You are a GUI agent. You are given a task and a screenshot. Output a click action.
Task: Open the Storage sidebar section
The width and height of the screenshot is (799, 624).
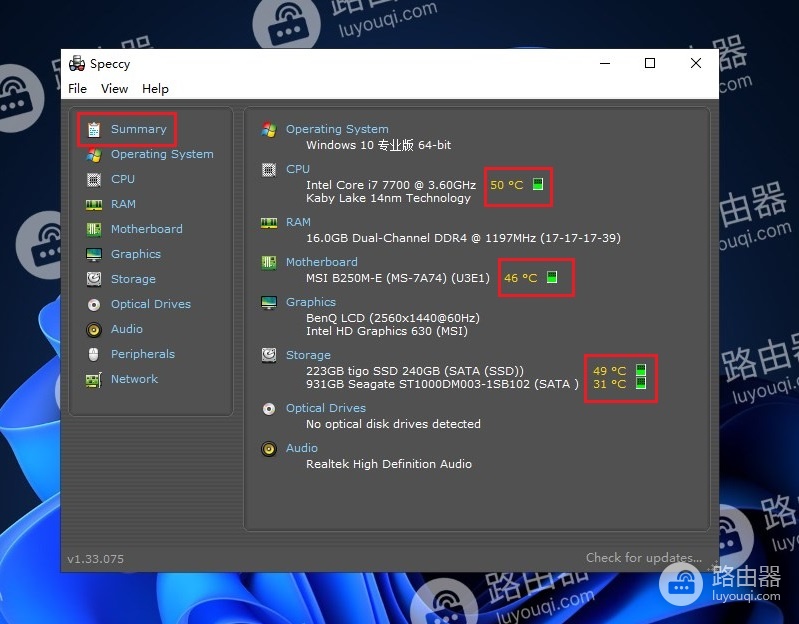tap(133, 279)
